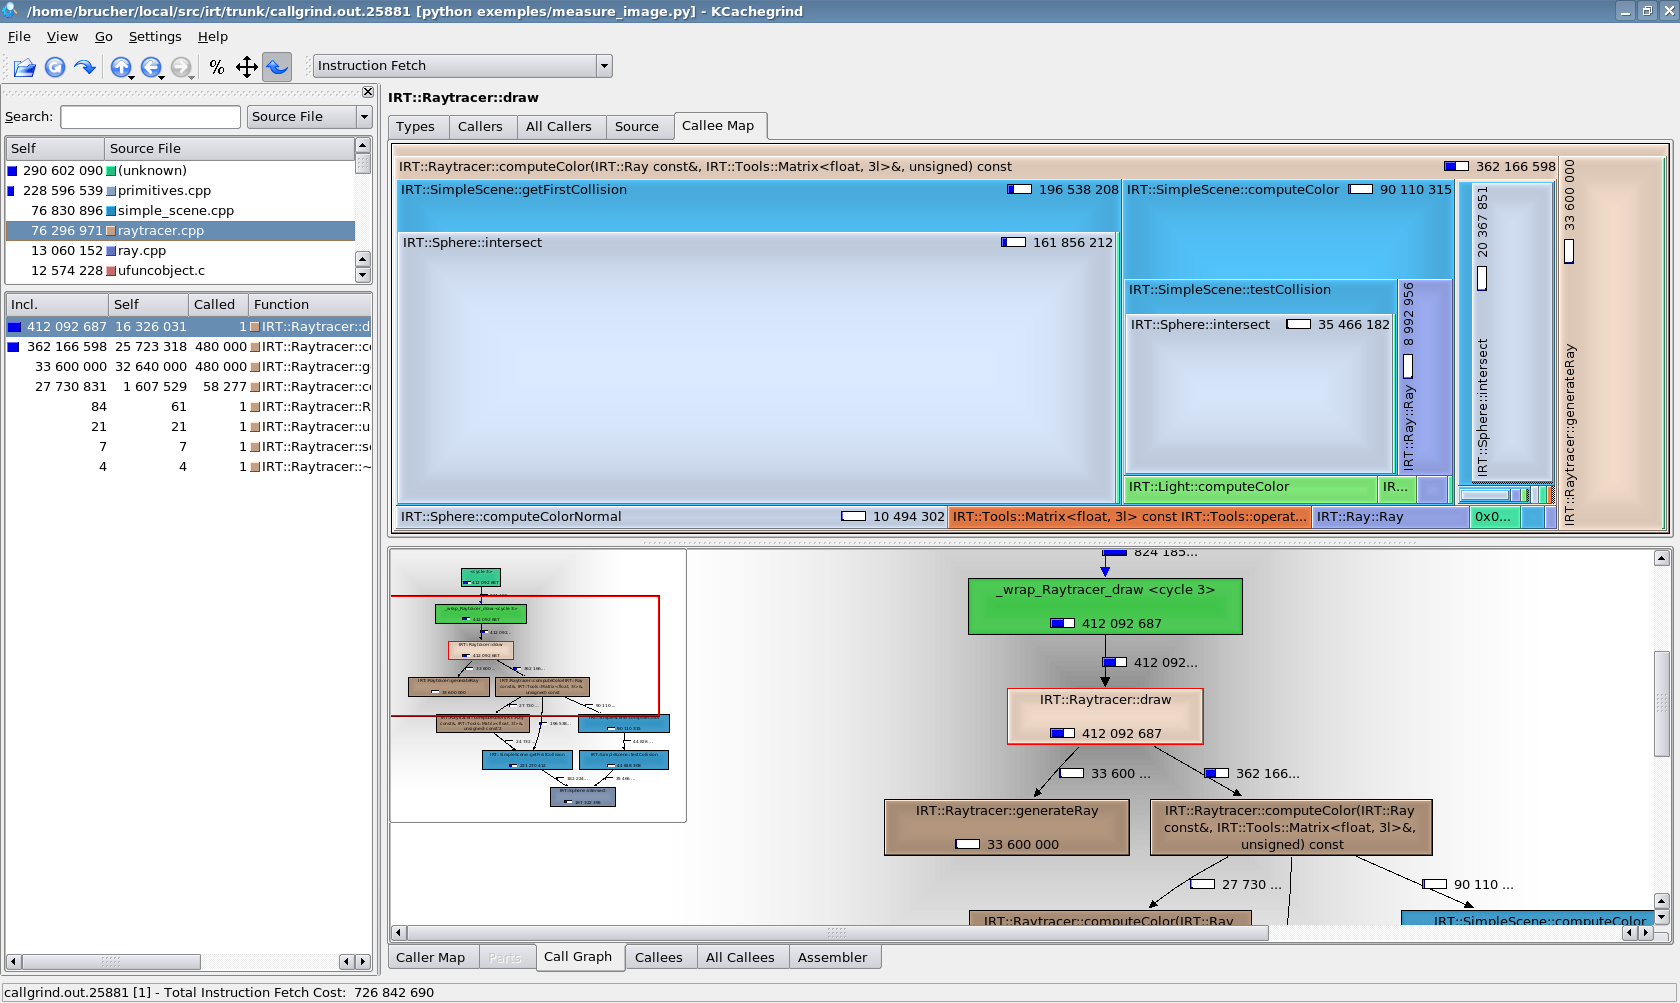Screen dimensions: 1680x1003
Task: Select the IRT::Raytracer::generateRay graph node
Action: (x=1006, y=826)
